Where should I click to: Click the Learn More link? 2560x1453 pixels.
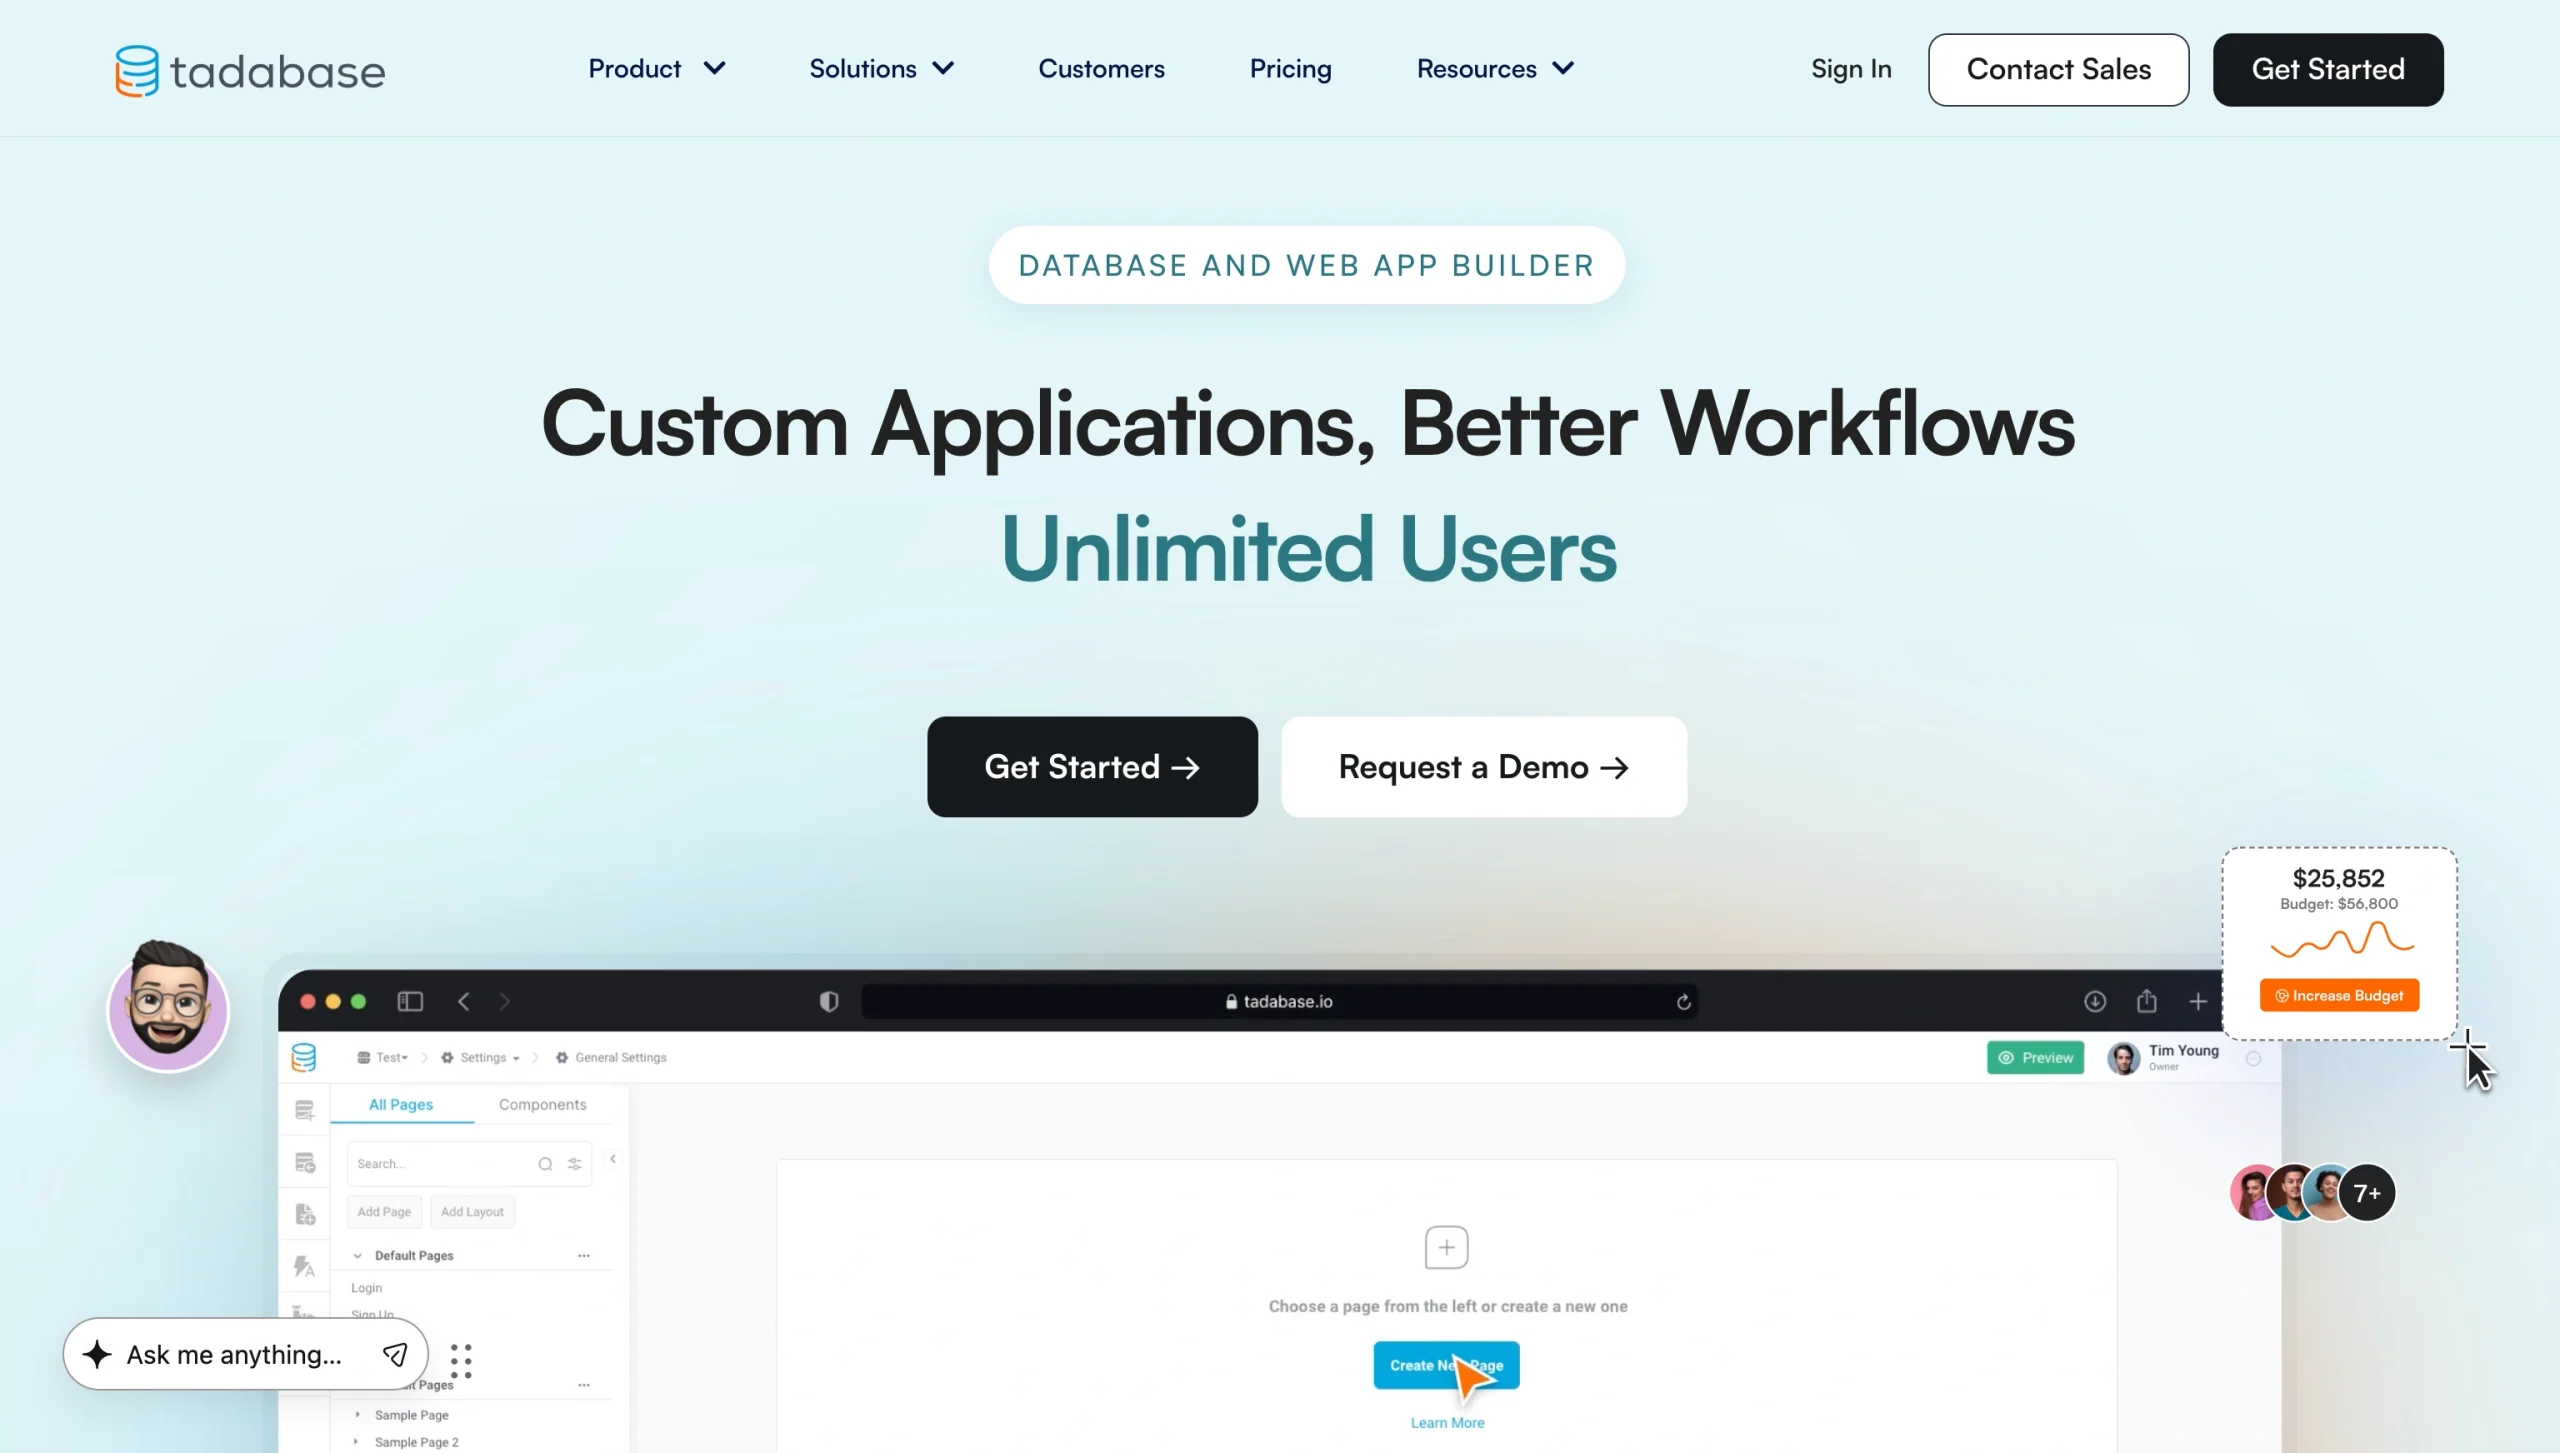1447,1423
